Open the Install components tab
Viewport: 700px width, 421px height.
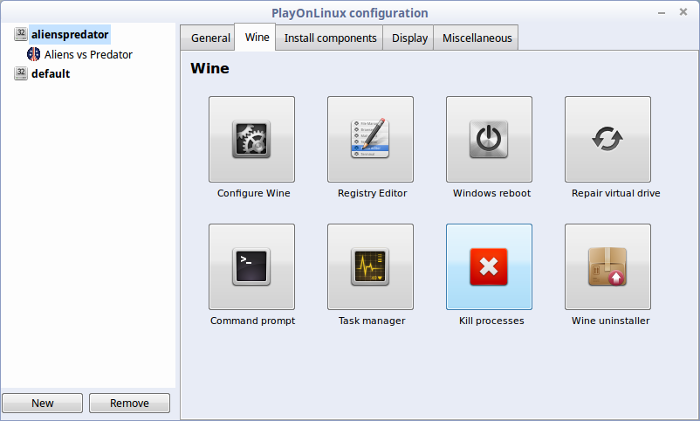click(330, 38)
